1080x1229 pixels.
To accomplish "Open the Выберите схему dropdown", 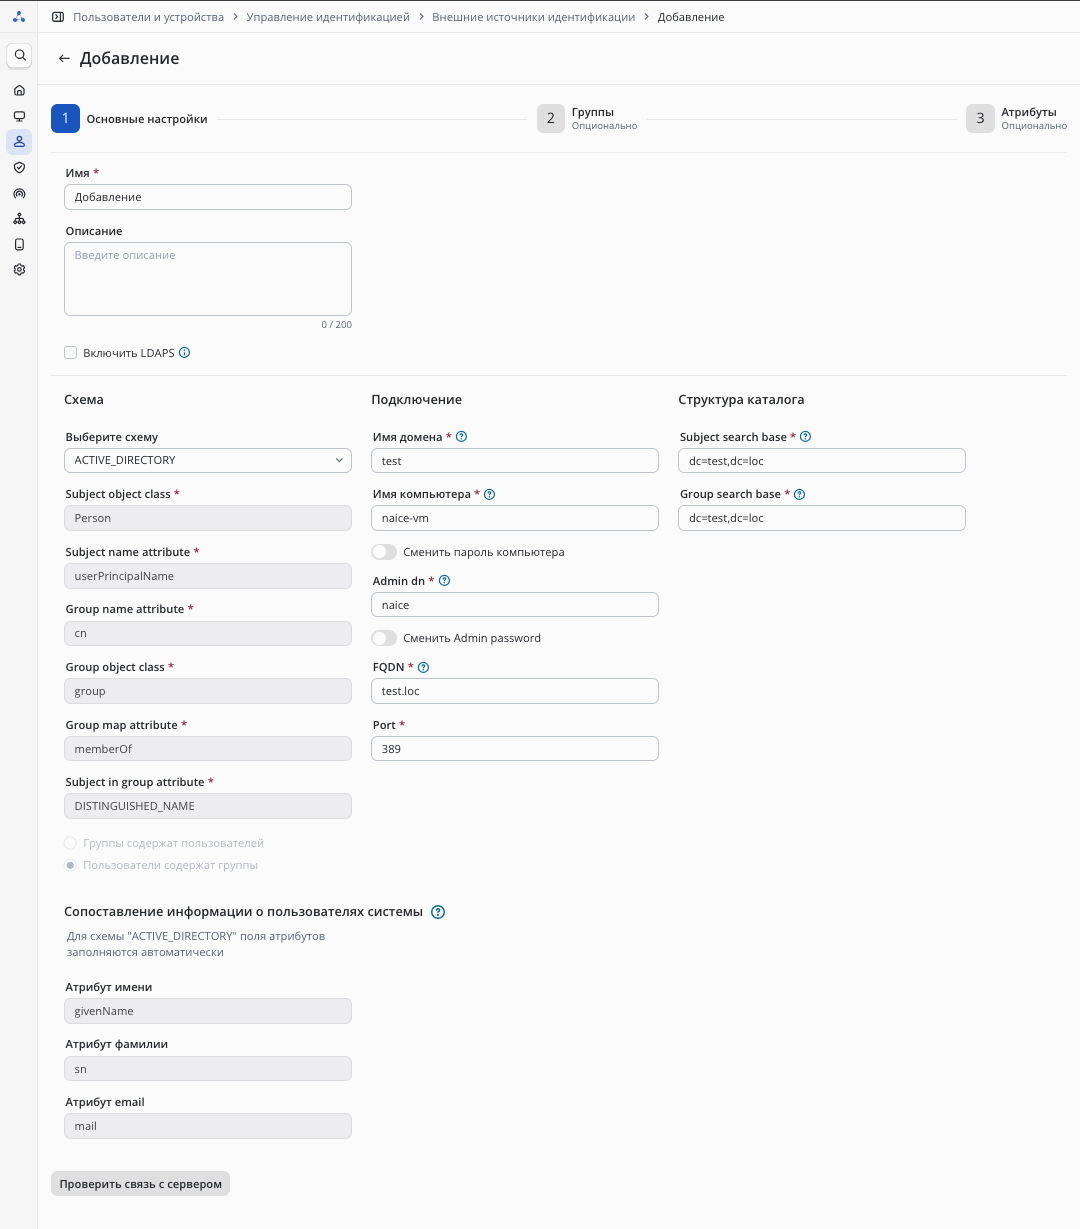I will [208, 460].
